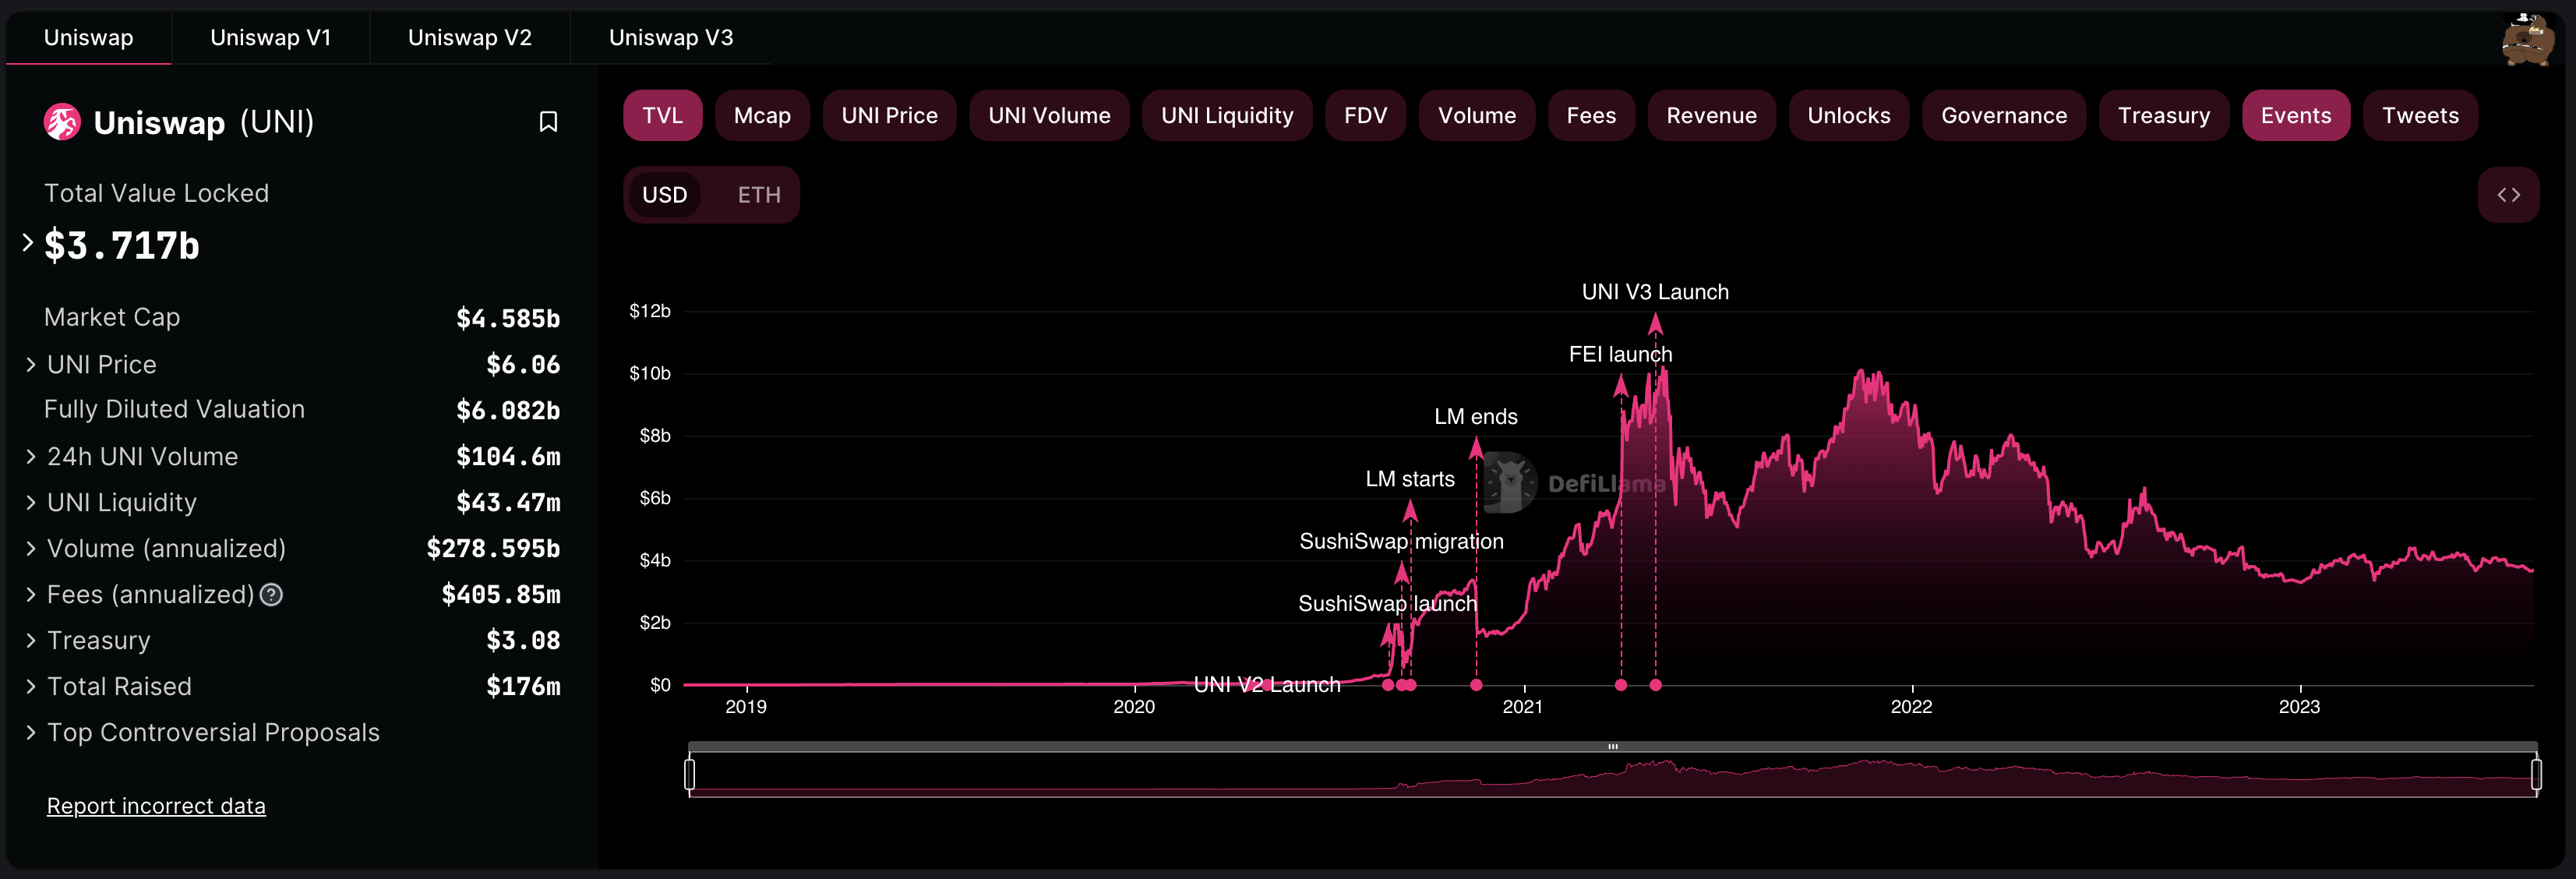Open the Report incorrect data link
This screenshot has height=879, width=2576.
coord(156,806)
